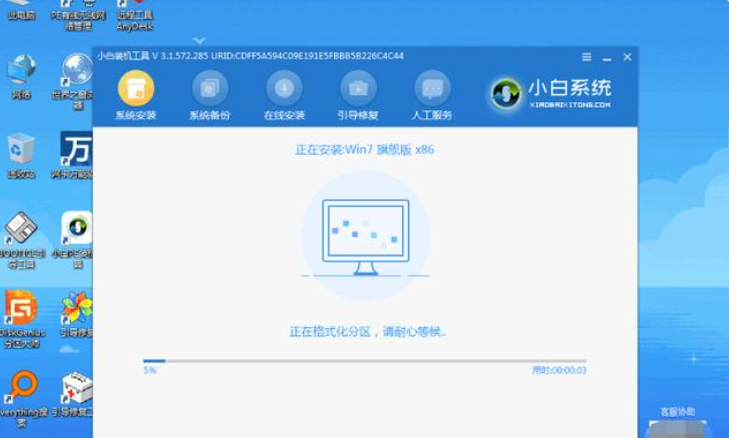
Task: Open the 人工服务 chat icon
Action: tap(432, 89)
